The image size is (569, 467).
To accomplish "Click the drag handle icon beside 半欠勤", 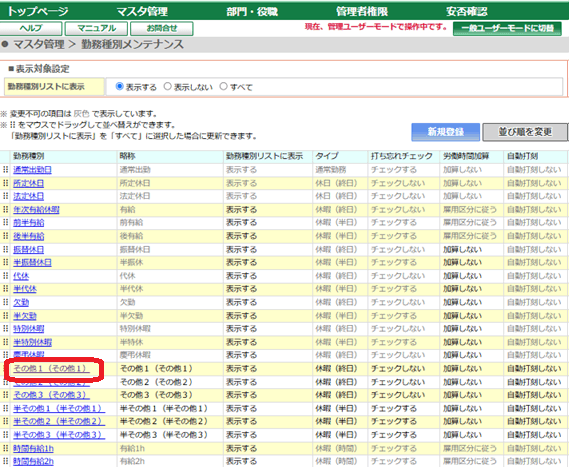I will coord(5,316).
